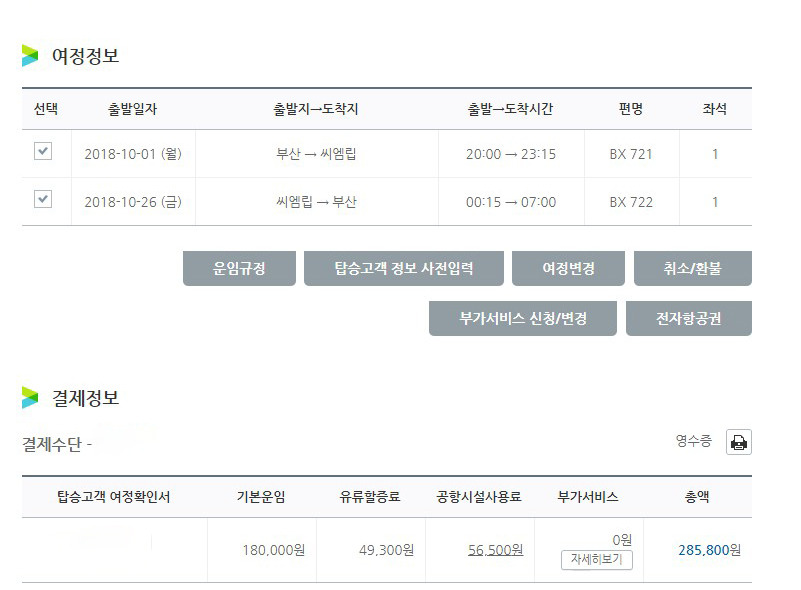Click the 부산 → 씨엠립 route cell
The height and width of the screenshot is (590, 801).
point(314,152)
